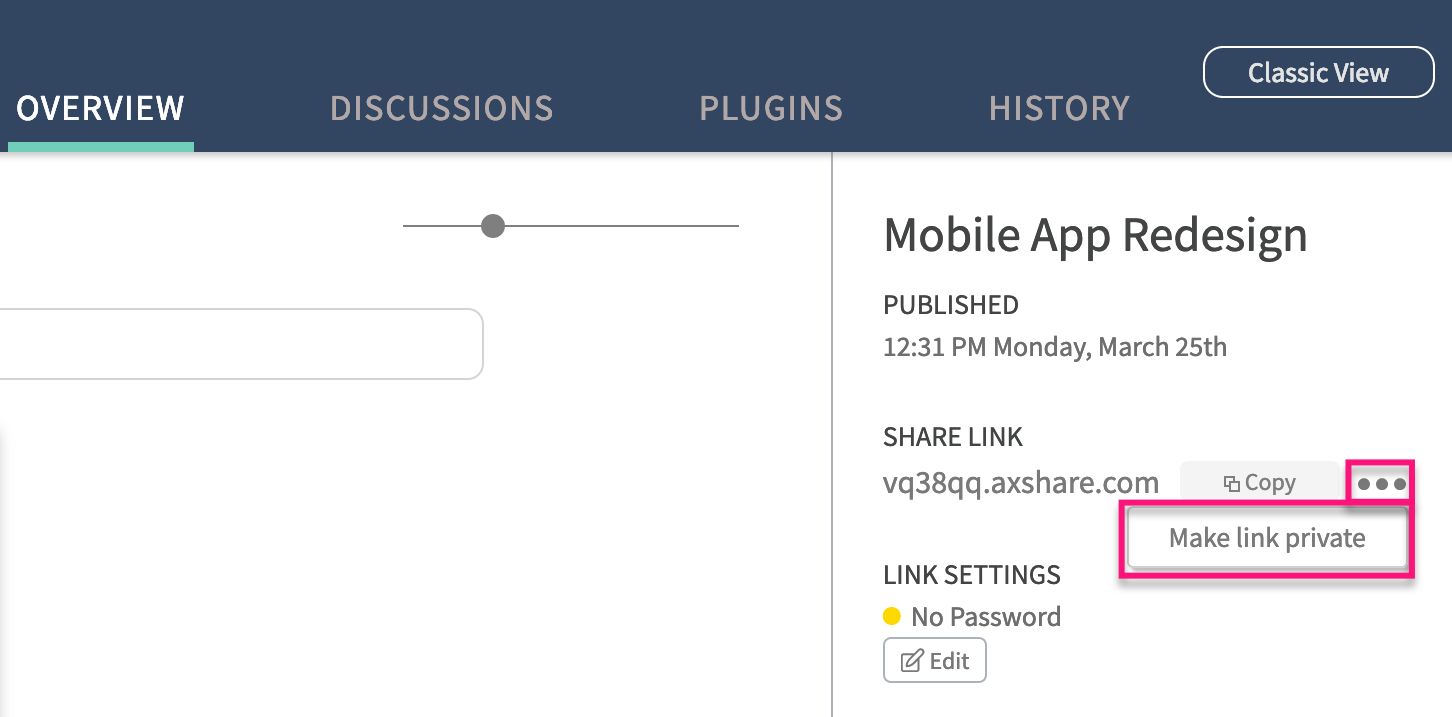Click the vq38qq.axshare.com share link
The height and width of the screenshot is (717, 1452).
pyautogui.click(x=1021, y=483)
